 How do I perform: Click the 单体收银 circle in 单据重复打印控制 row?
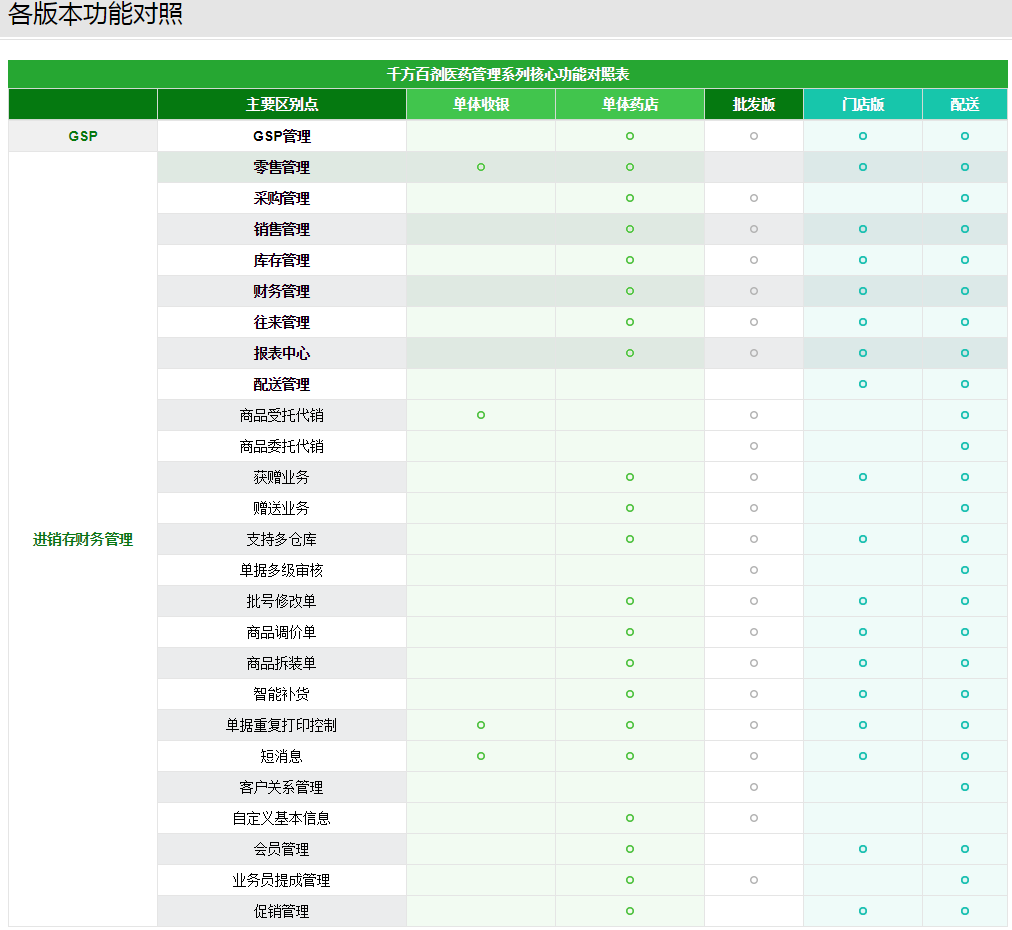pos(481,725)
